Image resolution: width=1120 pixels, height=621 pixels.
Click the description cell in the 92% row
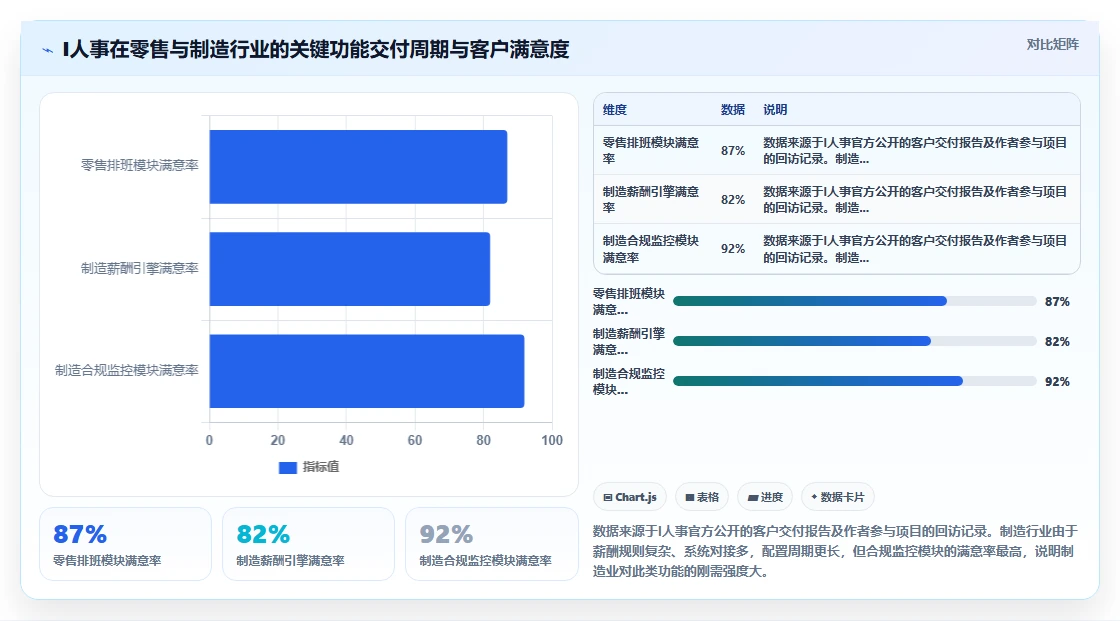click(915, 249)
